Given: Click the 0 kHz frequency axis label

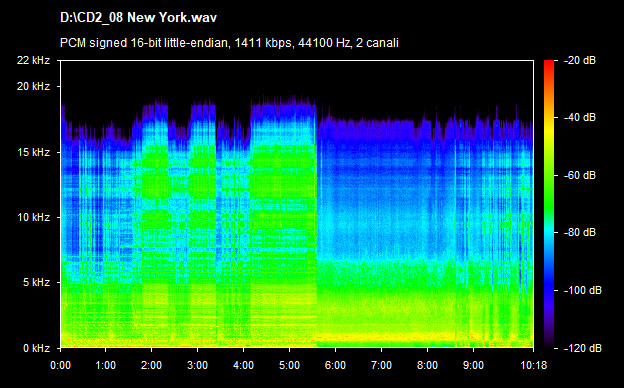Looking at the screenshot, I should coord(36,348).
